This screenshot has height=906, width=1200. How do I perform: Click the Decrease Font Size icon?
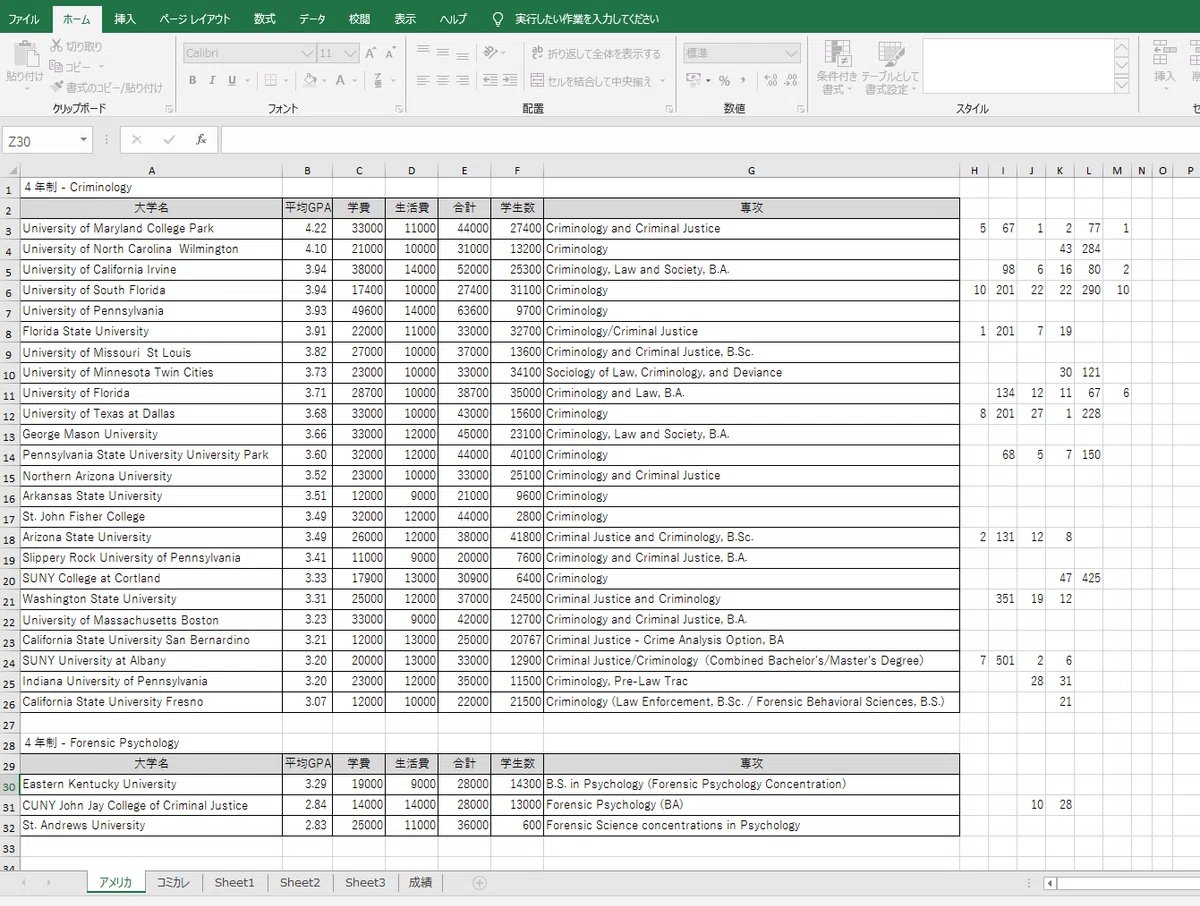(x=391, y=53)
